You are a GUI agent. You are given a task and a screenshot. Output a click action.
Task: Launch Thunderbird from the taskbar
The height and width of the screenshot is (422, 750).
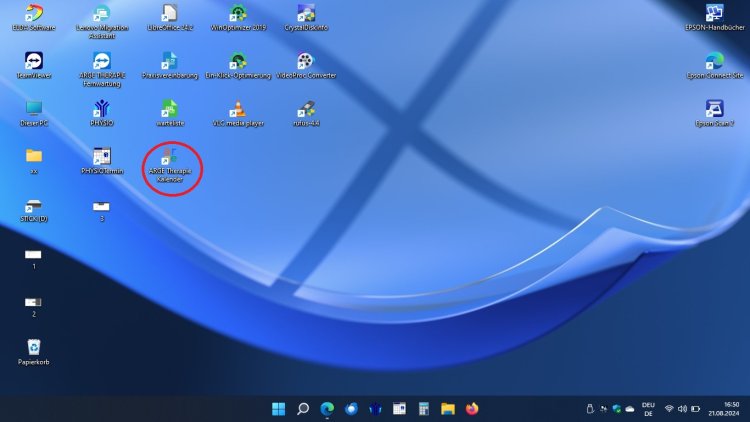tap(351, 409)
